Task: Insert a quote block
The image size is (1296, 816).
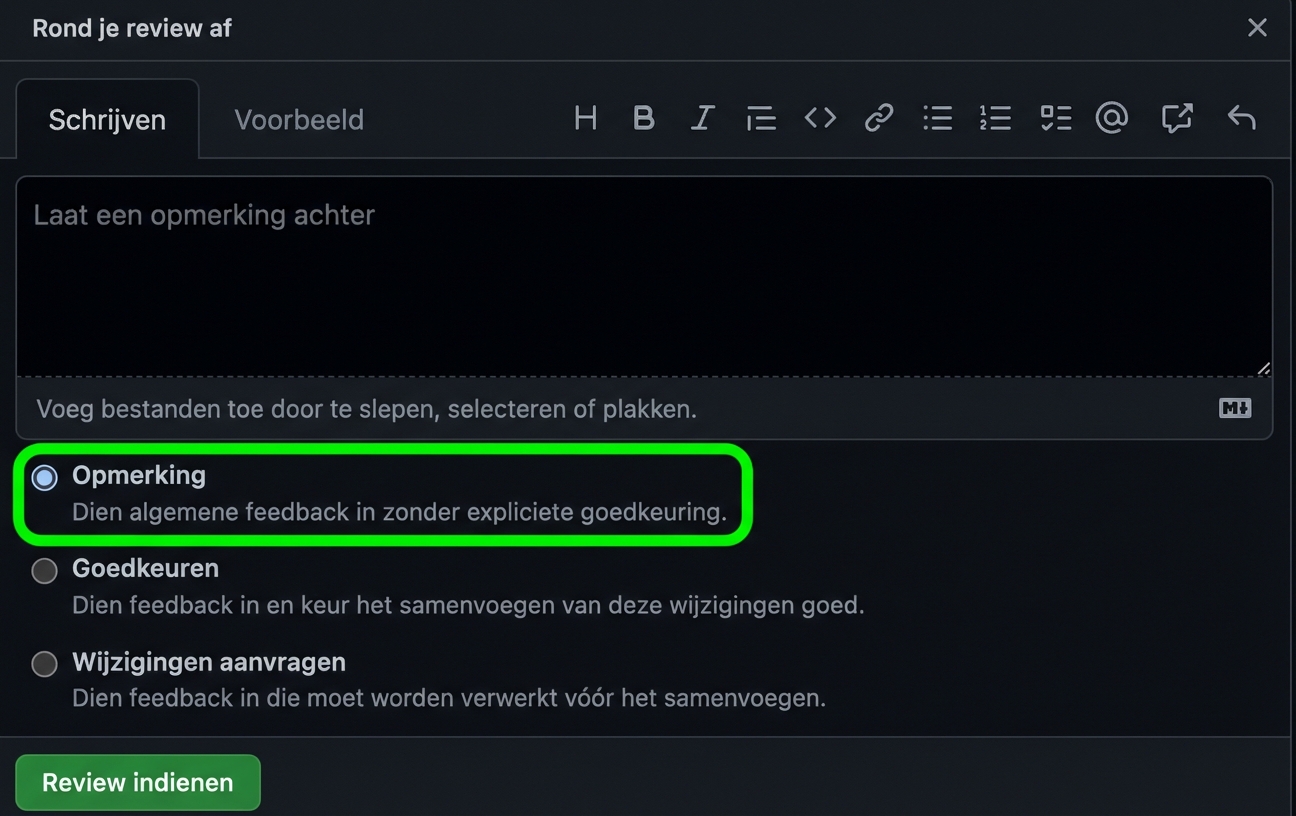Action: 761,119
